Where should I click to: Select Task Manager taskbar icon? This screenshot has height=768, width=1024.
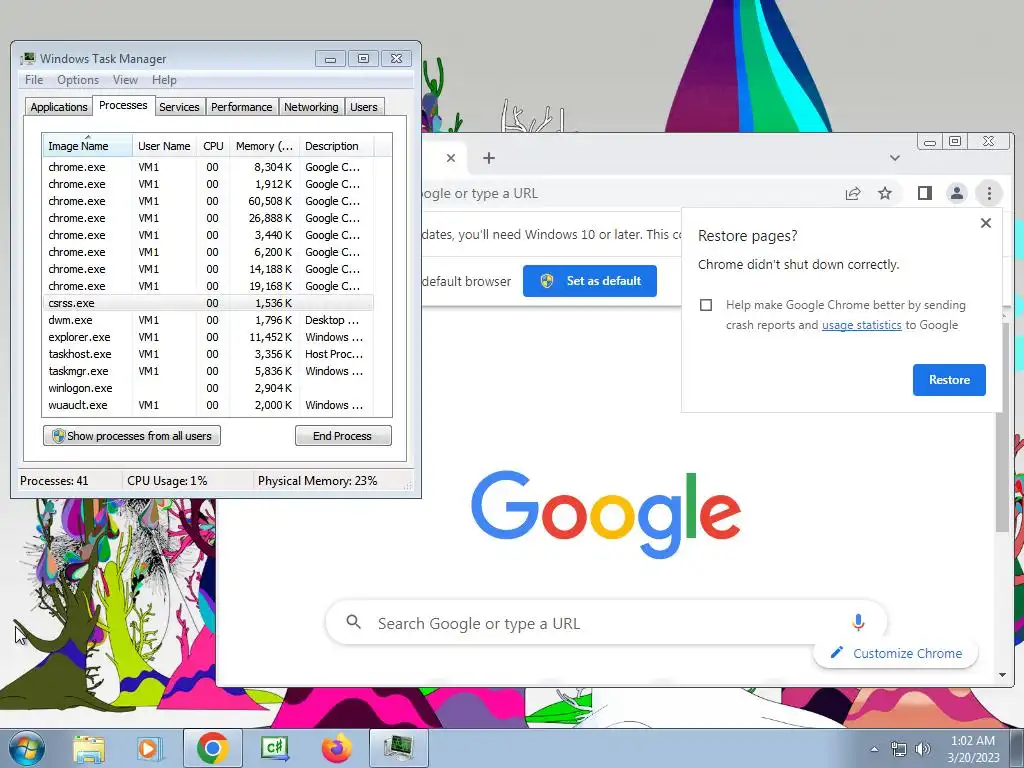398,748
